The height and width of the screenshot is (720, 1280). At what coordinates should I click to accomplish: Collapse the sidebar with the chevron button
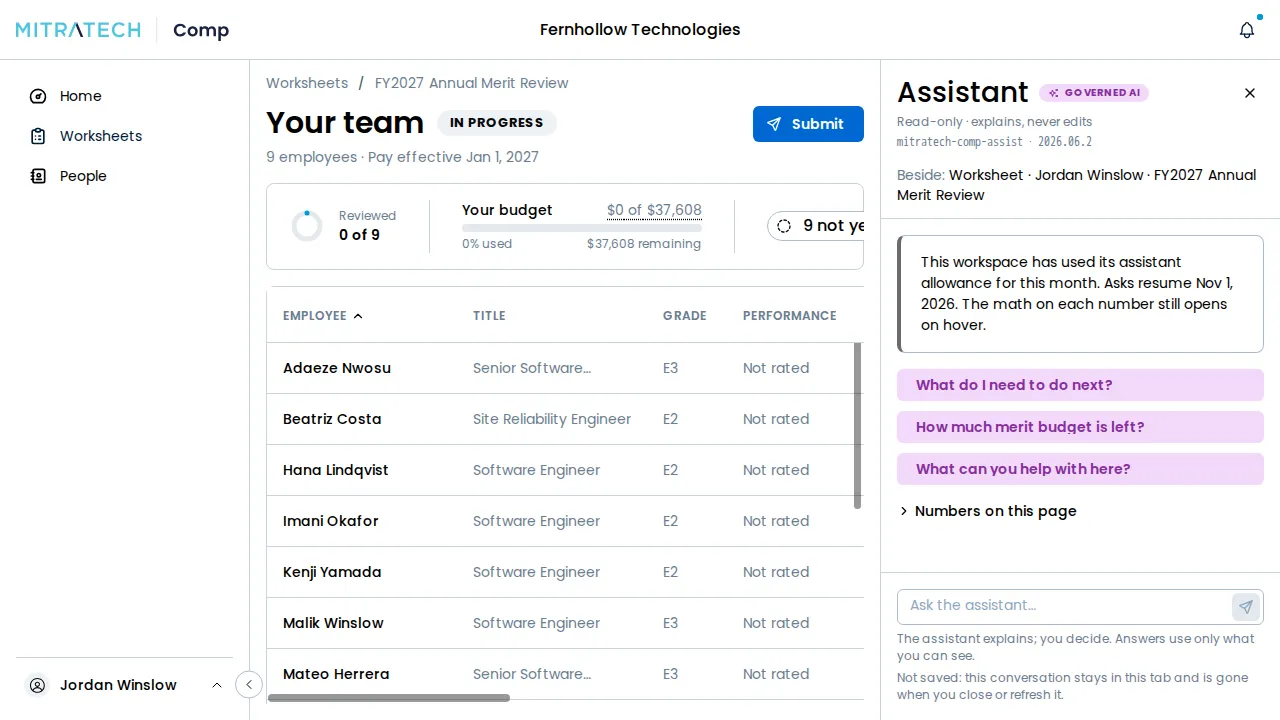click(248, 685)
